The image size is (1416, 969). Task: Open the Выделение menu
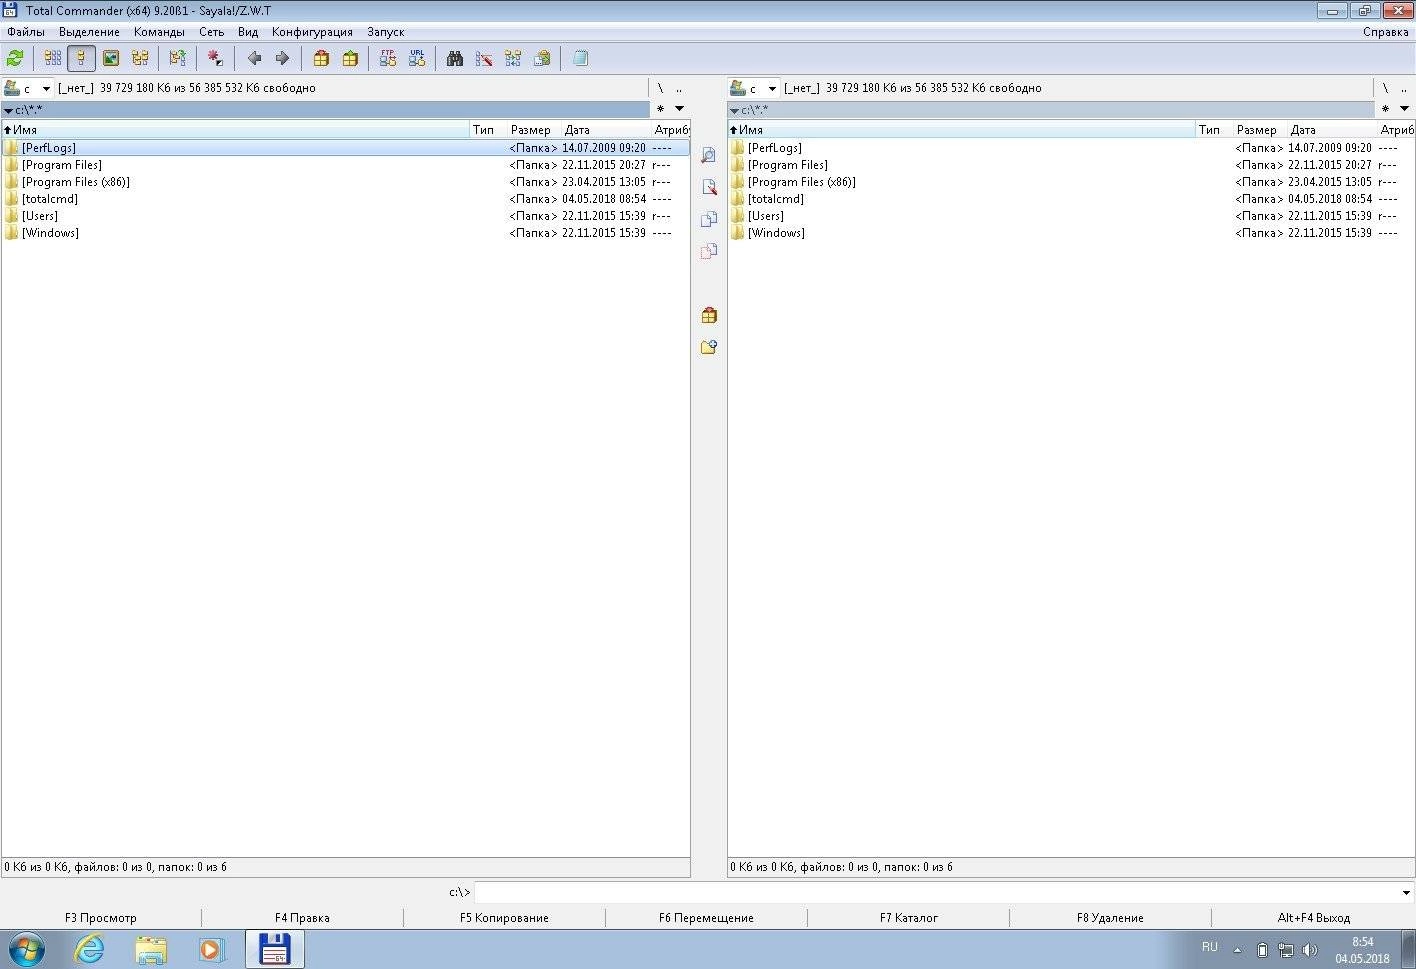pyautogui.click(x=89, y=32)
